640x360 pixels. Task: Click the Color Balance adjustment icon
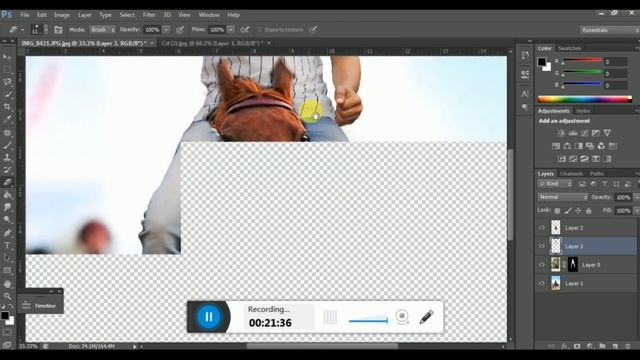567,146
